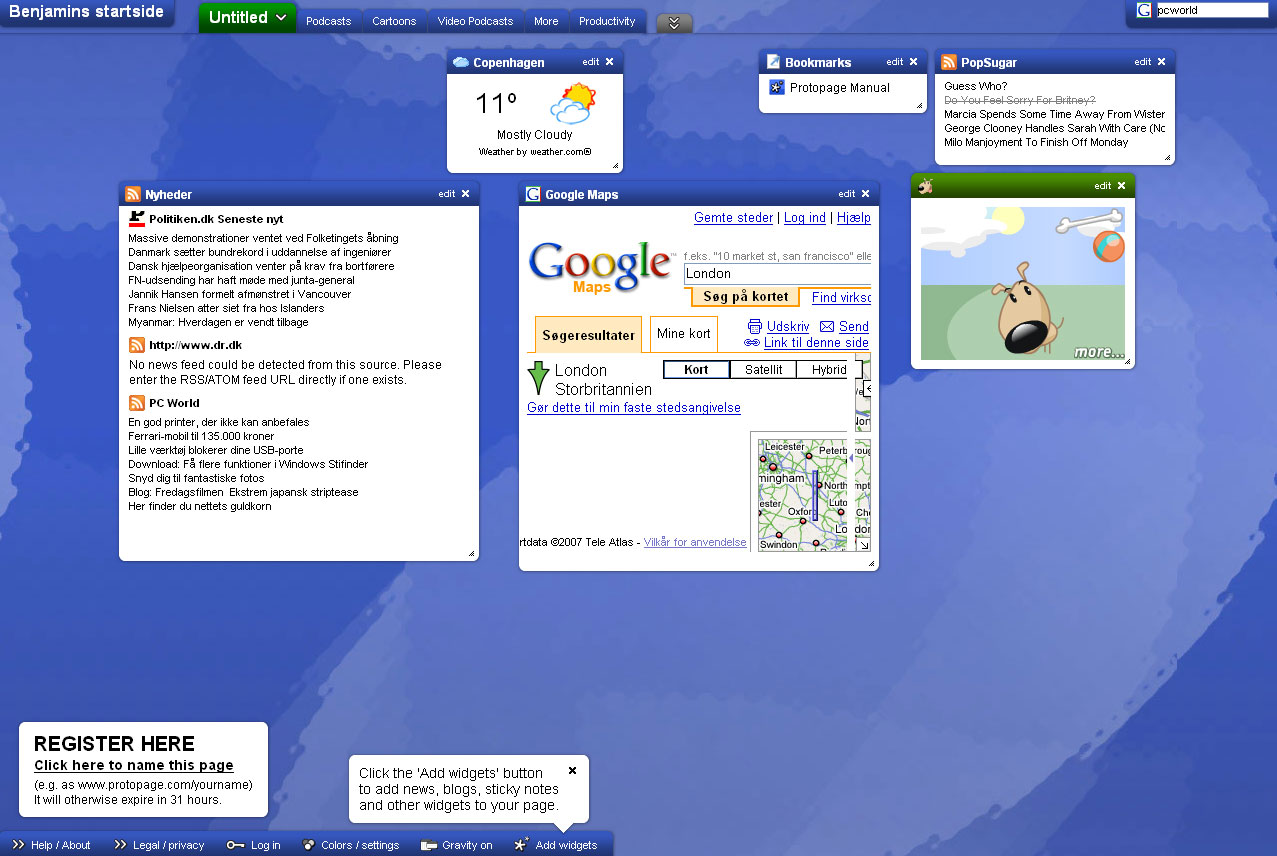Click the Log ind link in Google Maps
Image resolution: width=1277 pixels, height=856 pixels.
805,218
